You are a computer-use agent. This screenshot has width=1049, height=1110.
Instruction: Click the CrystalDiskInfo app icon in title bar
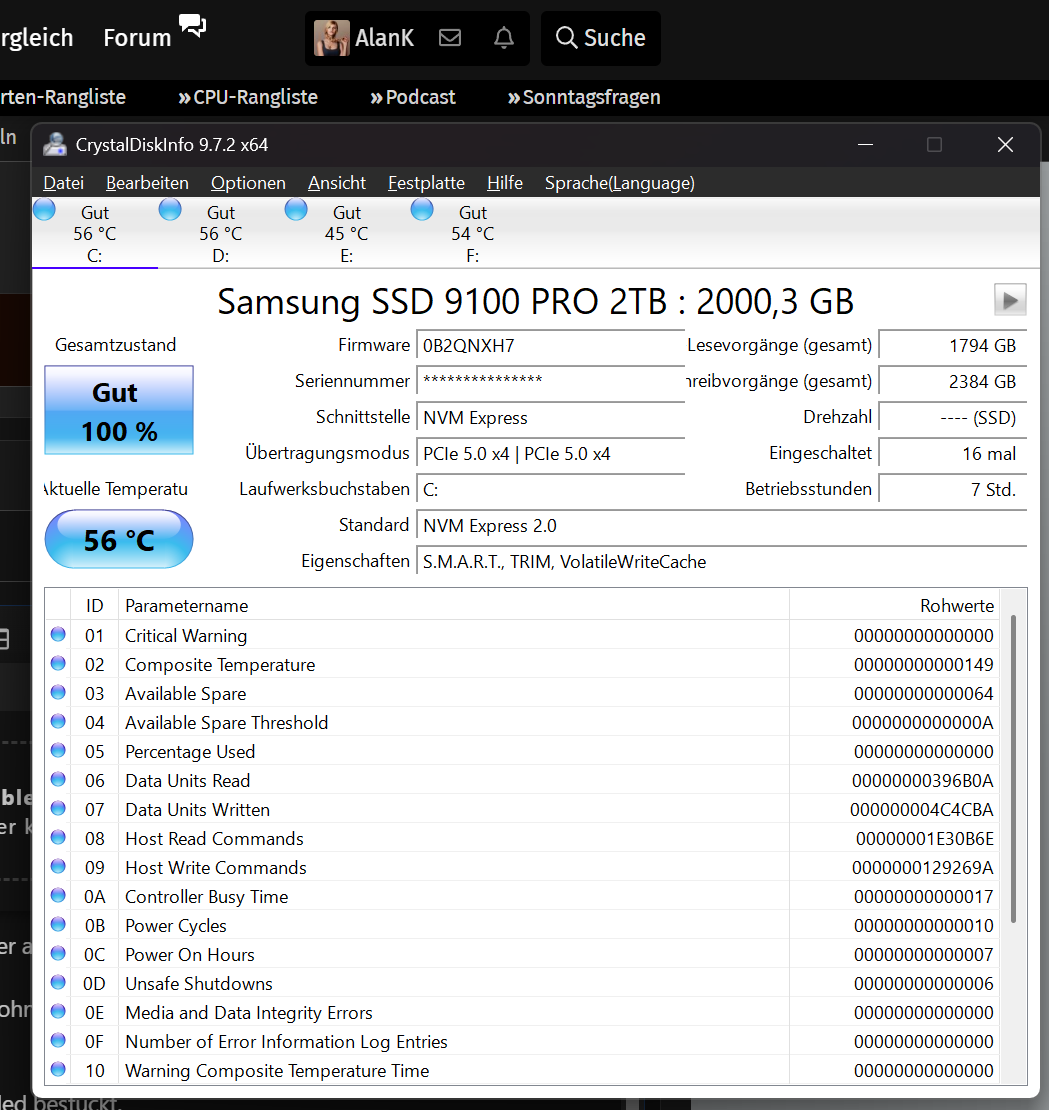55,144
